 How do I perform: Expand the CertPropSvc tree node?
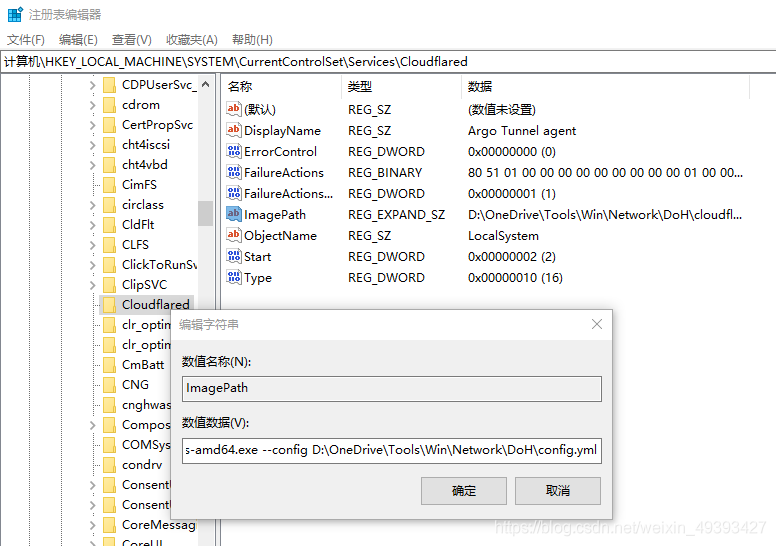click(93, 125)
